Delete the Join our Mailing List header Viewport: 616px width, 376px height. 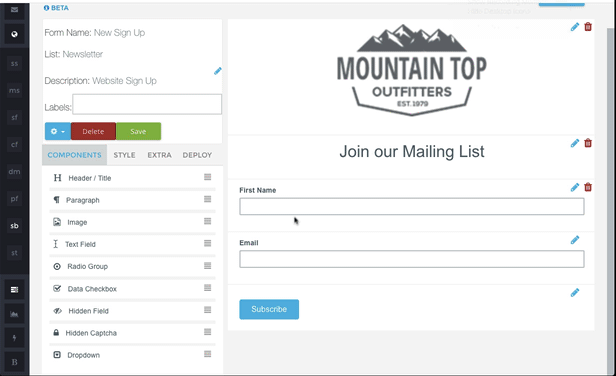coord(588,143)
